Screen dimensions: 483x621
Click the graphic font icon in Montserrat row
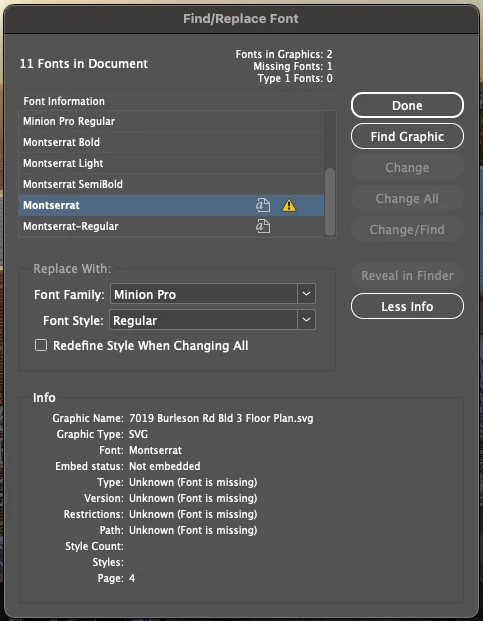tap(262, 205)
